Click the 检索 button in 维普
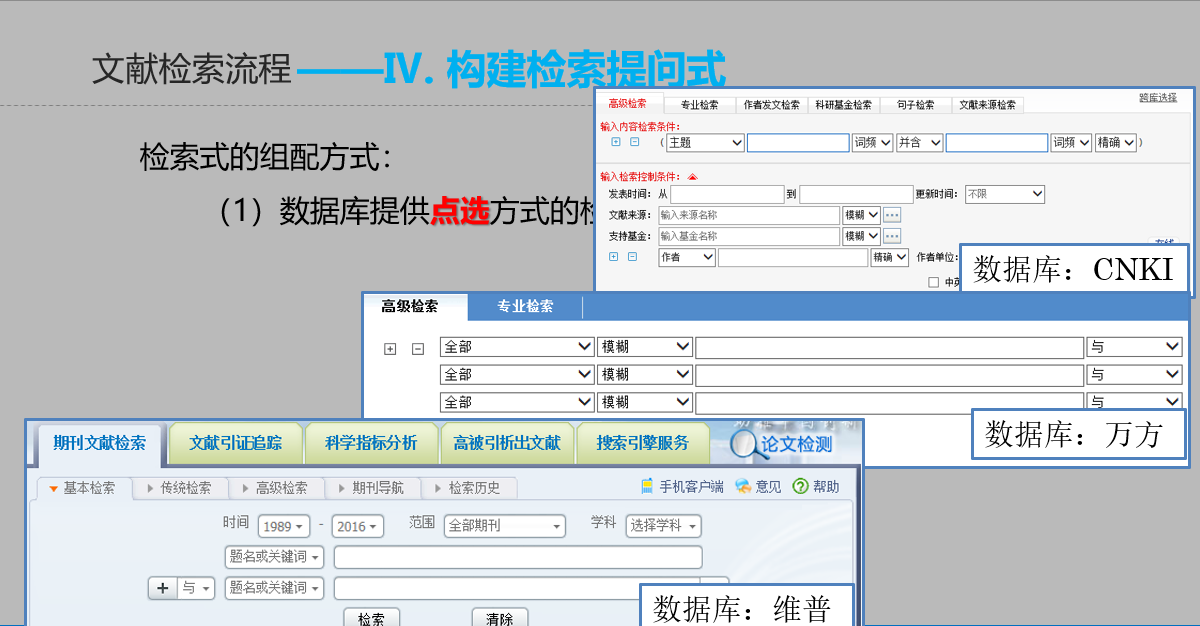1200x626 pixels. point(371,617)
